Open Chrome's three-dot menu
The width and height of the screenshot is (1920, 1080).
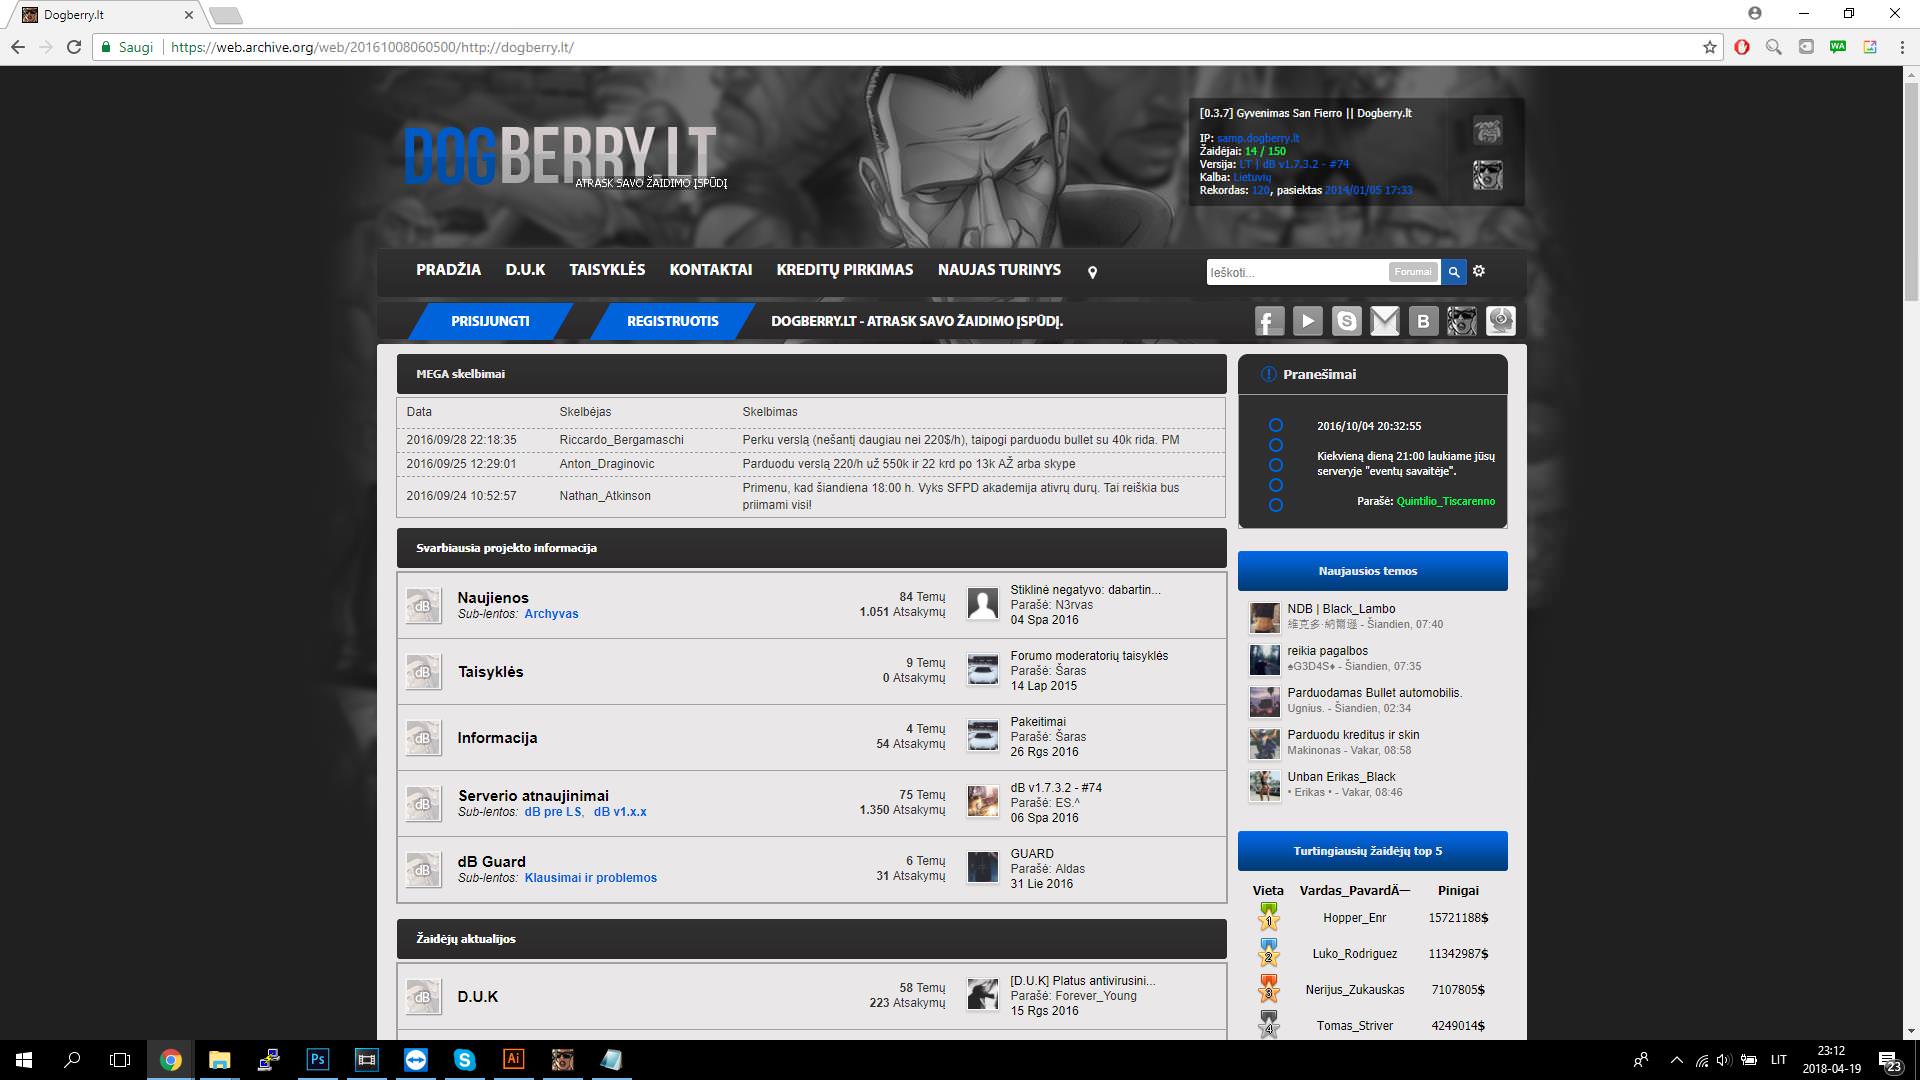pos(1900,47)
